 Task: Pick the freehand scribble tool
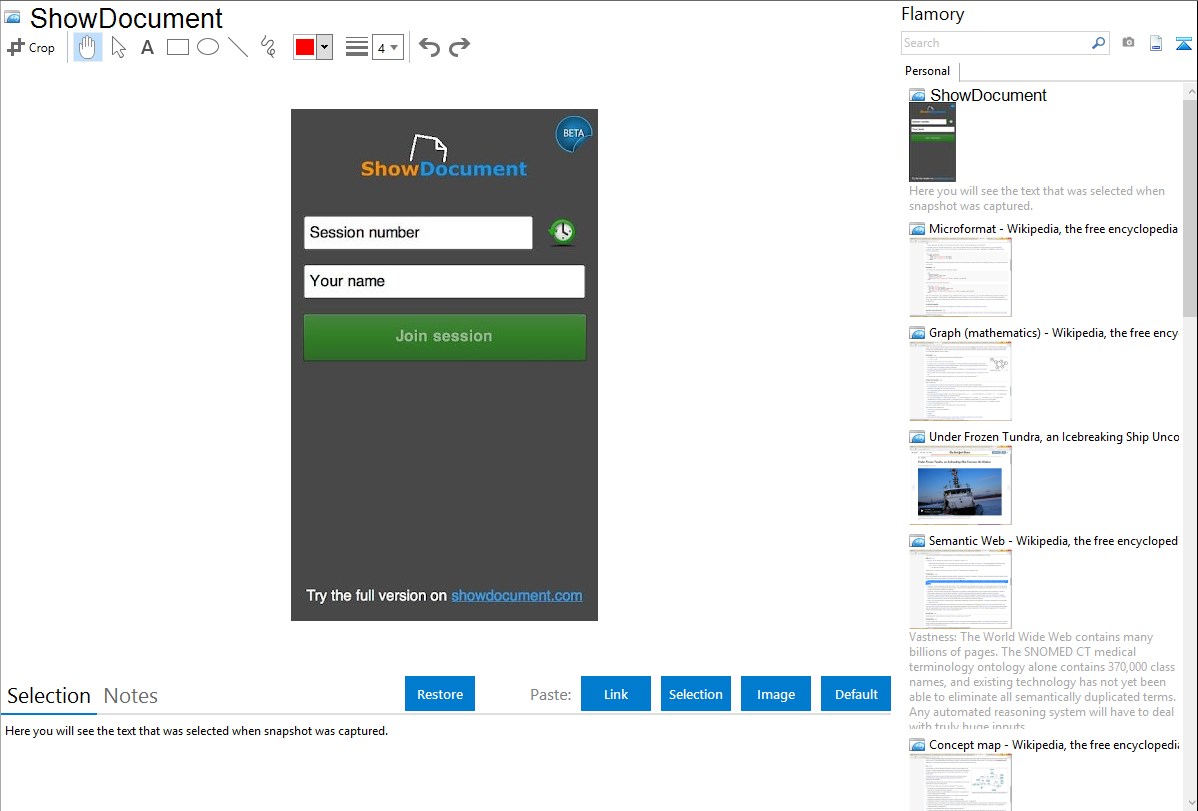coord(268,47)
